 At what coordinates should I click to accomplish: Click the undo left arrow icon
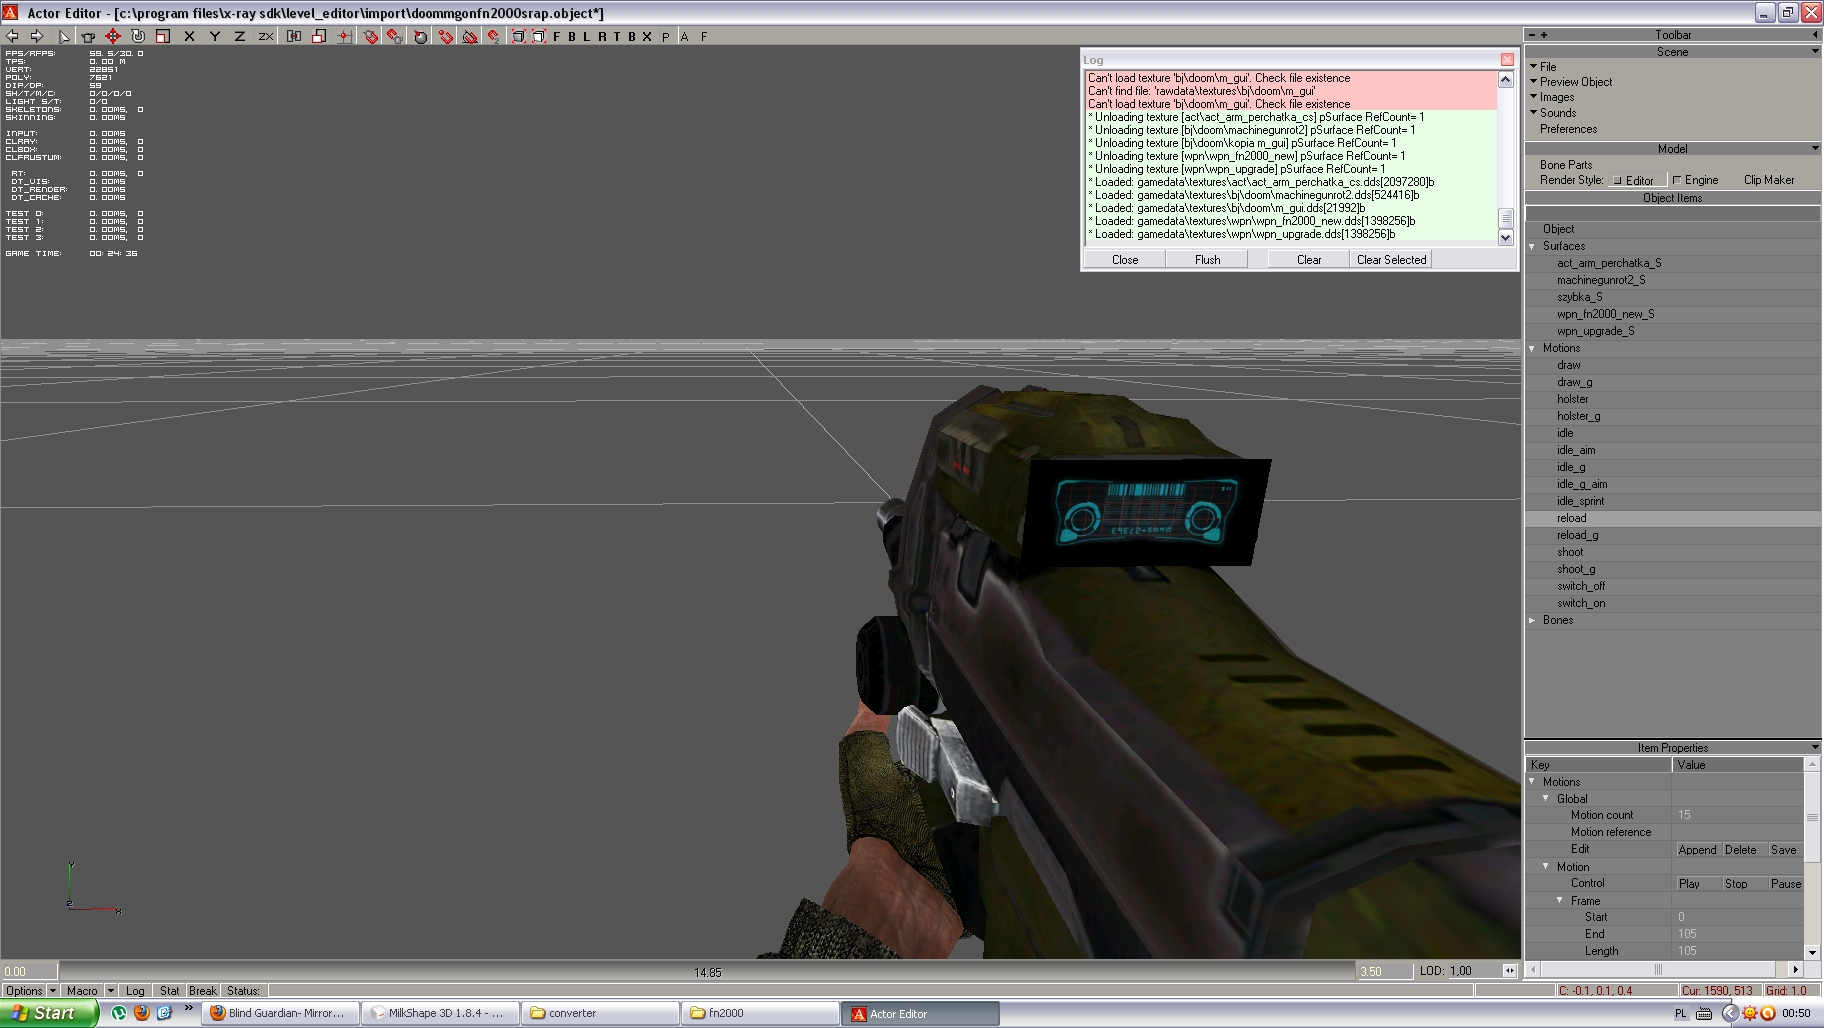click(12, 36)
